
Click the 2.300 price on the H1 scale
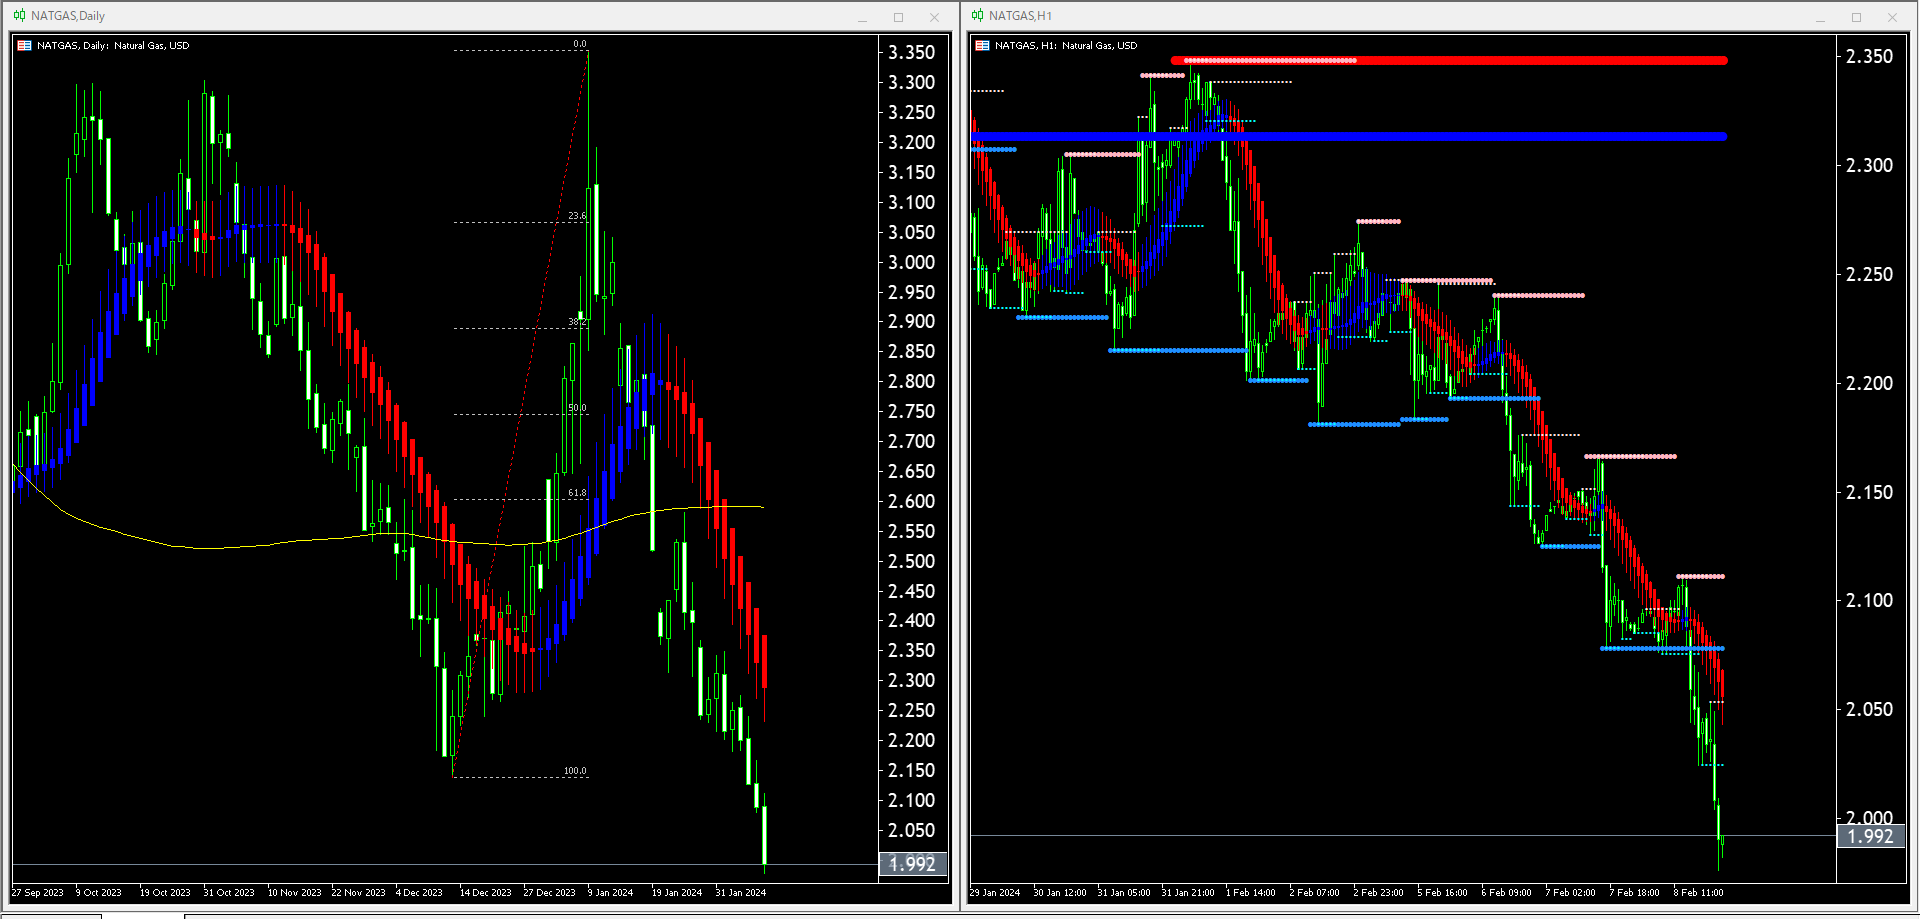[x=1870, y=165]
